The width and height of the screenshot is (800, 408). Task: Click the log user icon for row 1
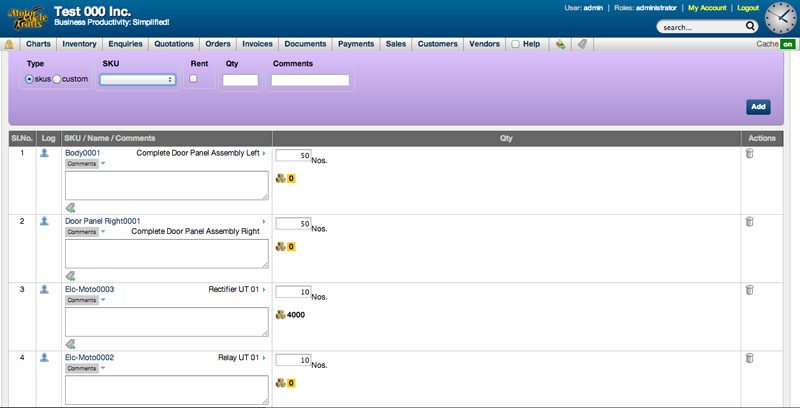click(x=44, y=153)
